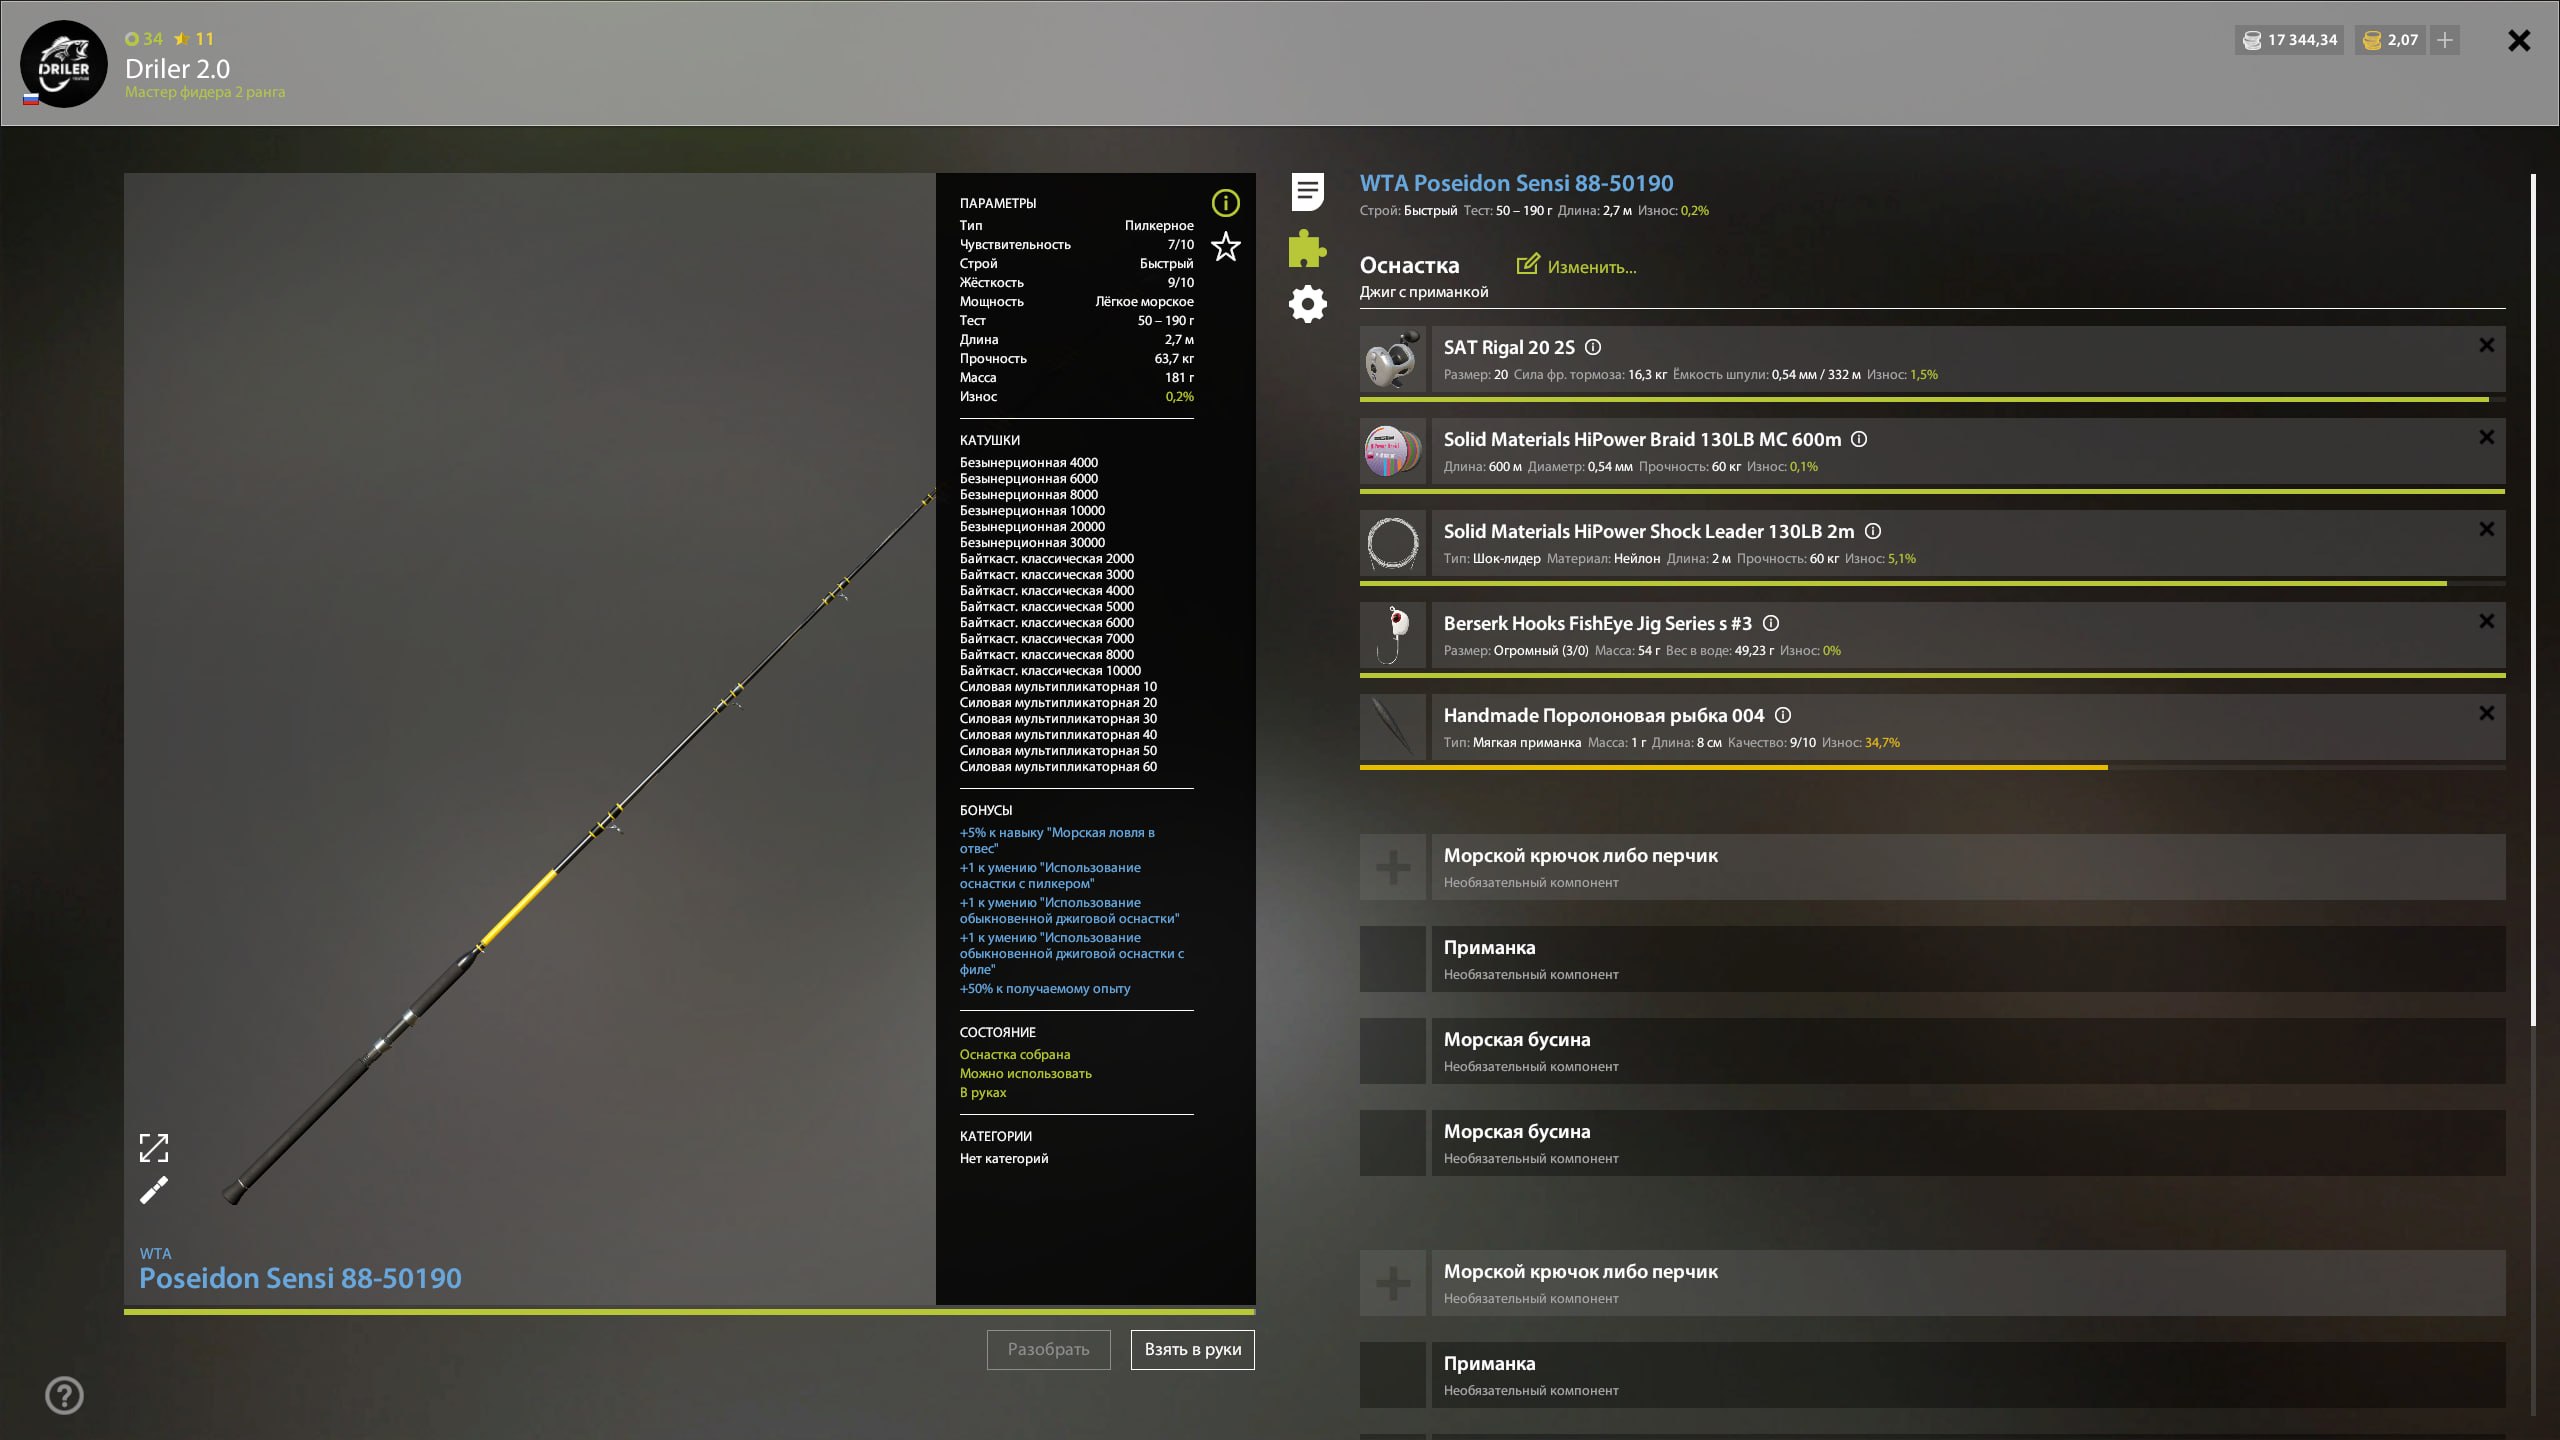The image size is (2560, 1440).
Task: Show info for HiPower Shock Leader 130LB 2m
Action: click(1873, 531)
